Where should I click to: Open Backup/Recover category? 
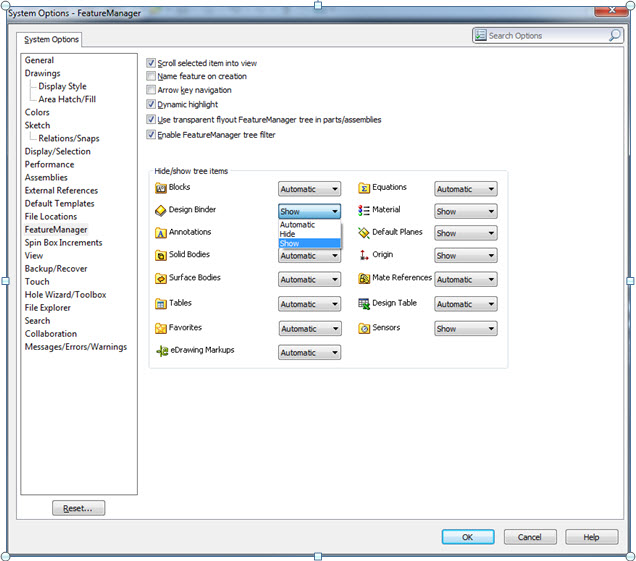click(56, 269)
